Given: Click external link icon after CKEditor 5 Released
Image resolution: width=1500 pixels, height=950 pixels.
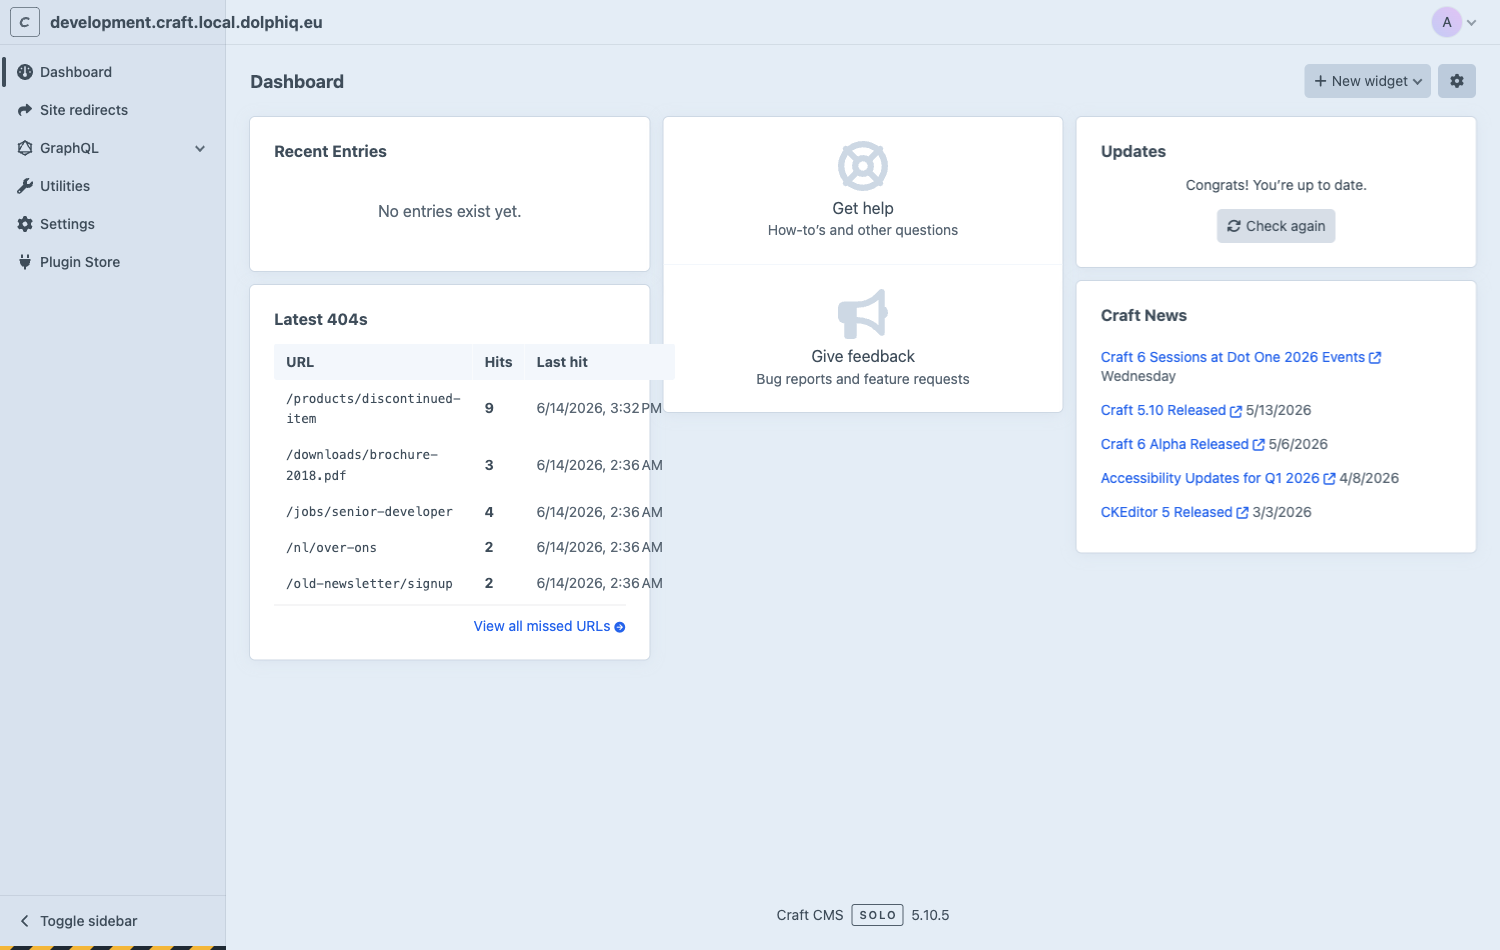Looking at the screenshot, I should [1243, 513].
